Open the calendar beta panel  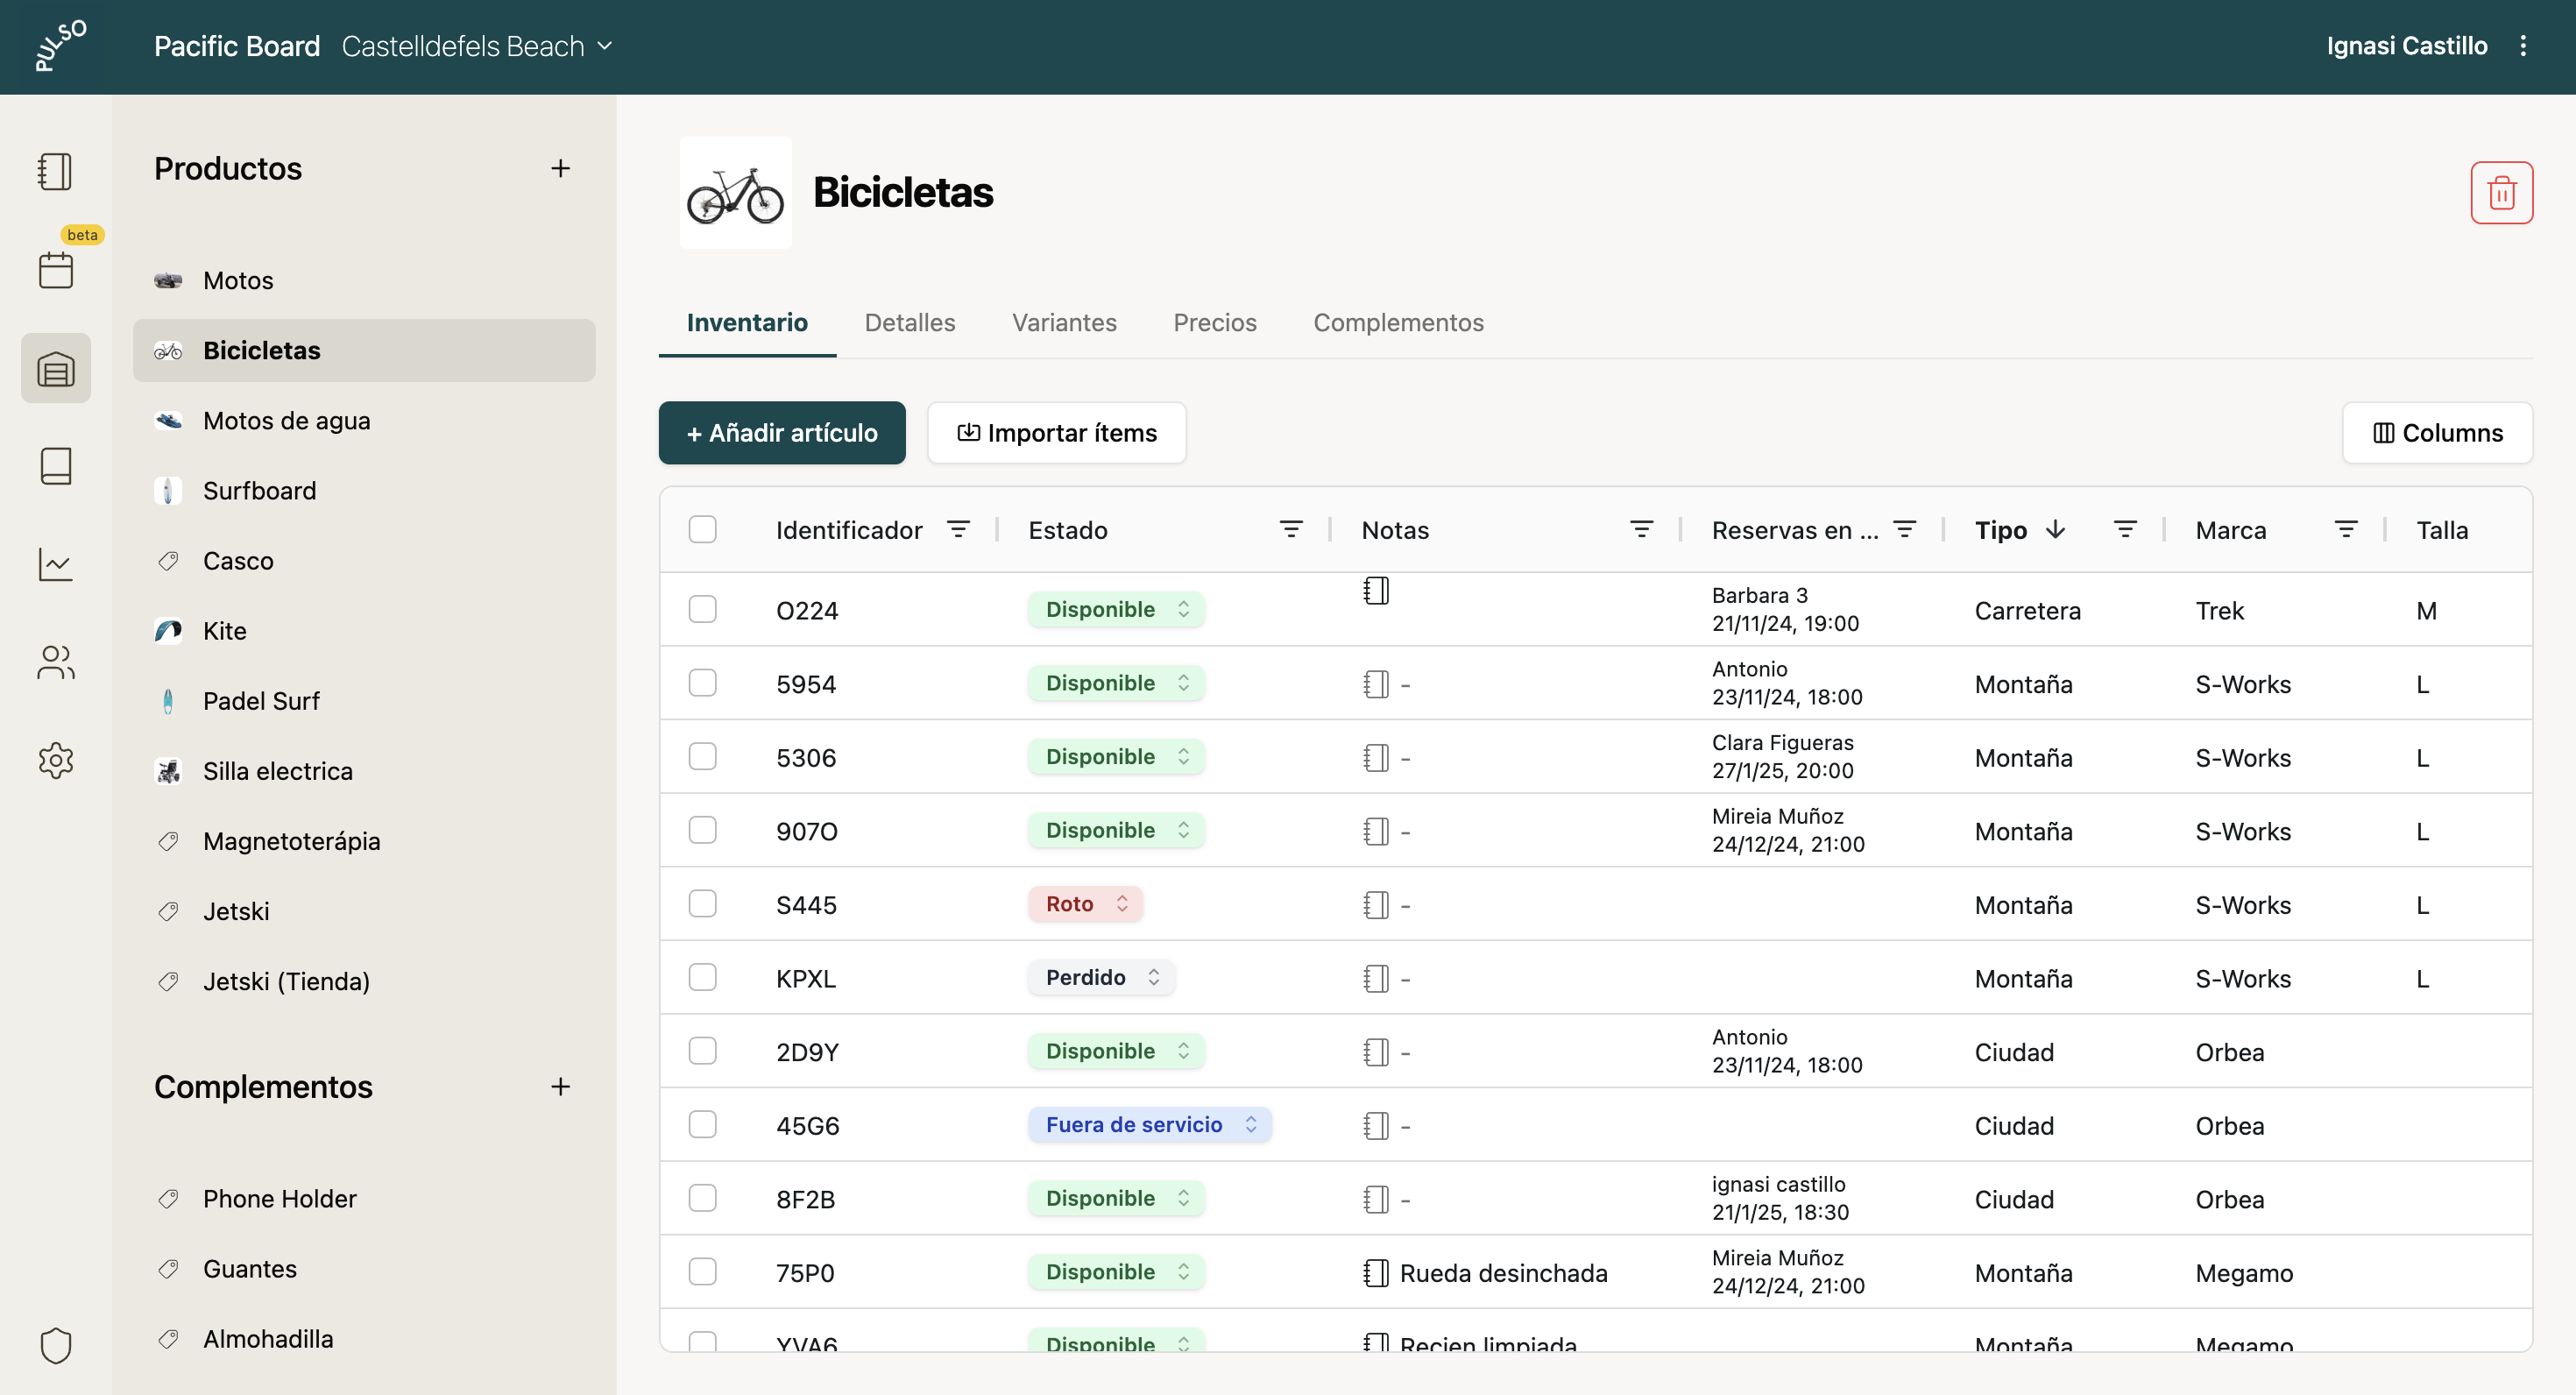pos(55,268)
